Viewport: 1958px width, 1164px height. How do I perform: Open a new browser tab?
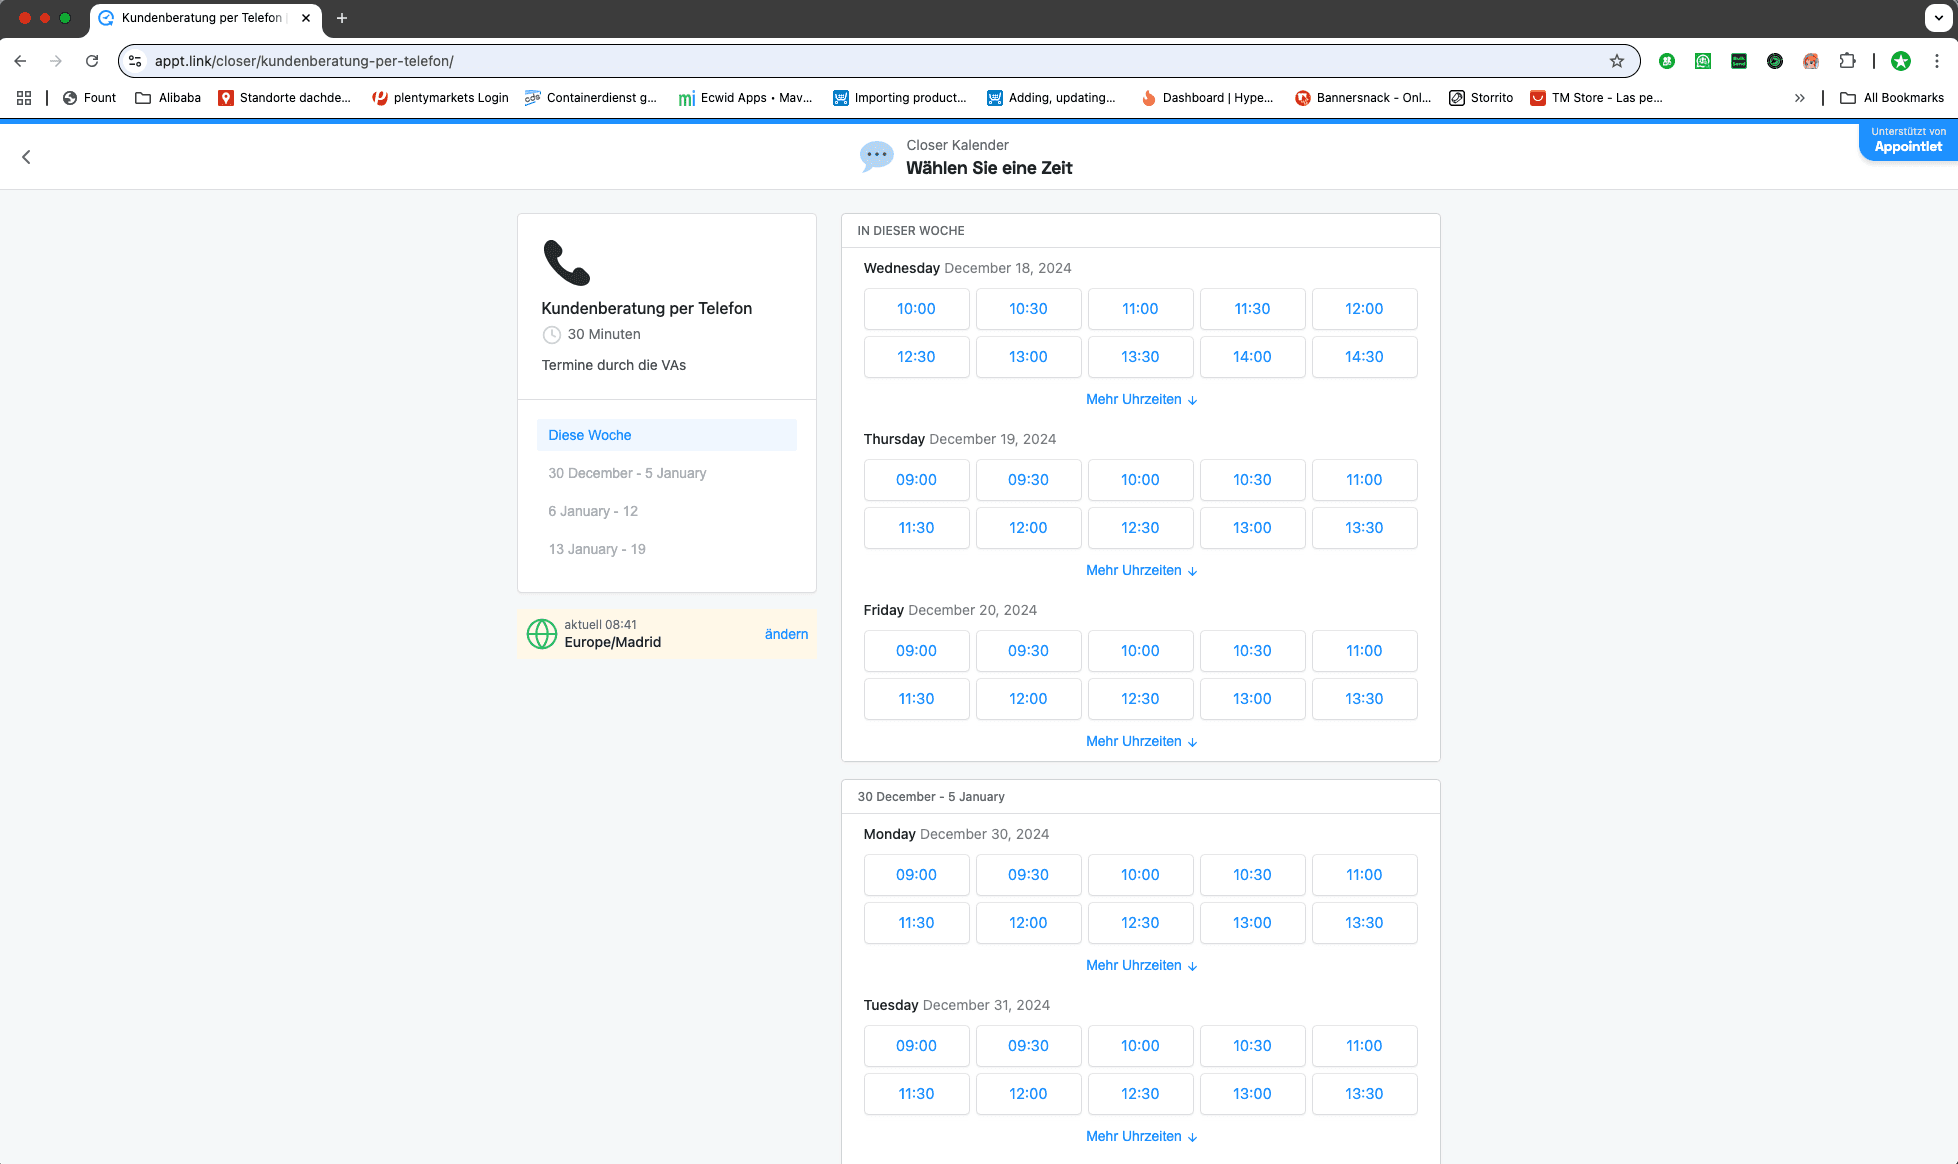342,18
